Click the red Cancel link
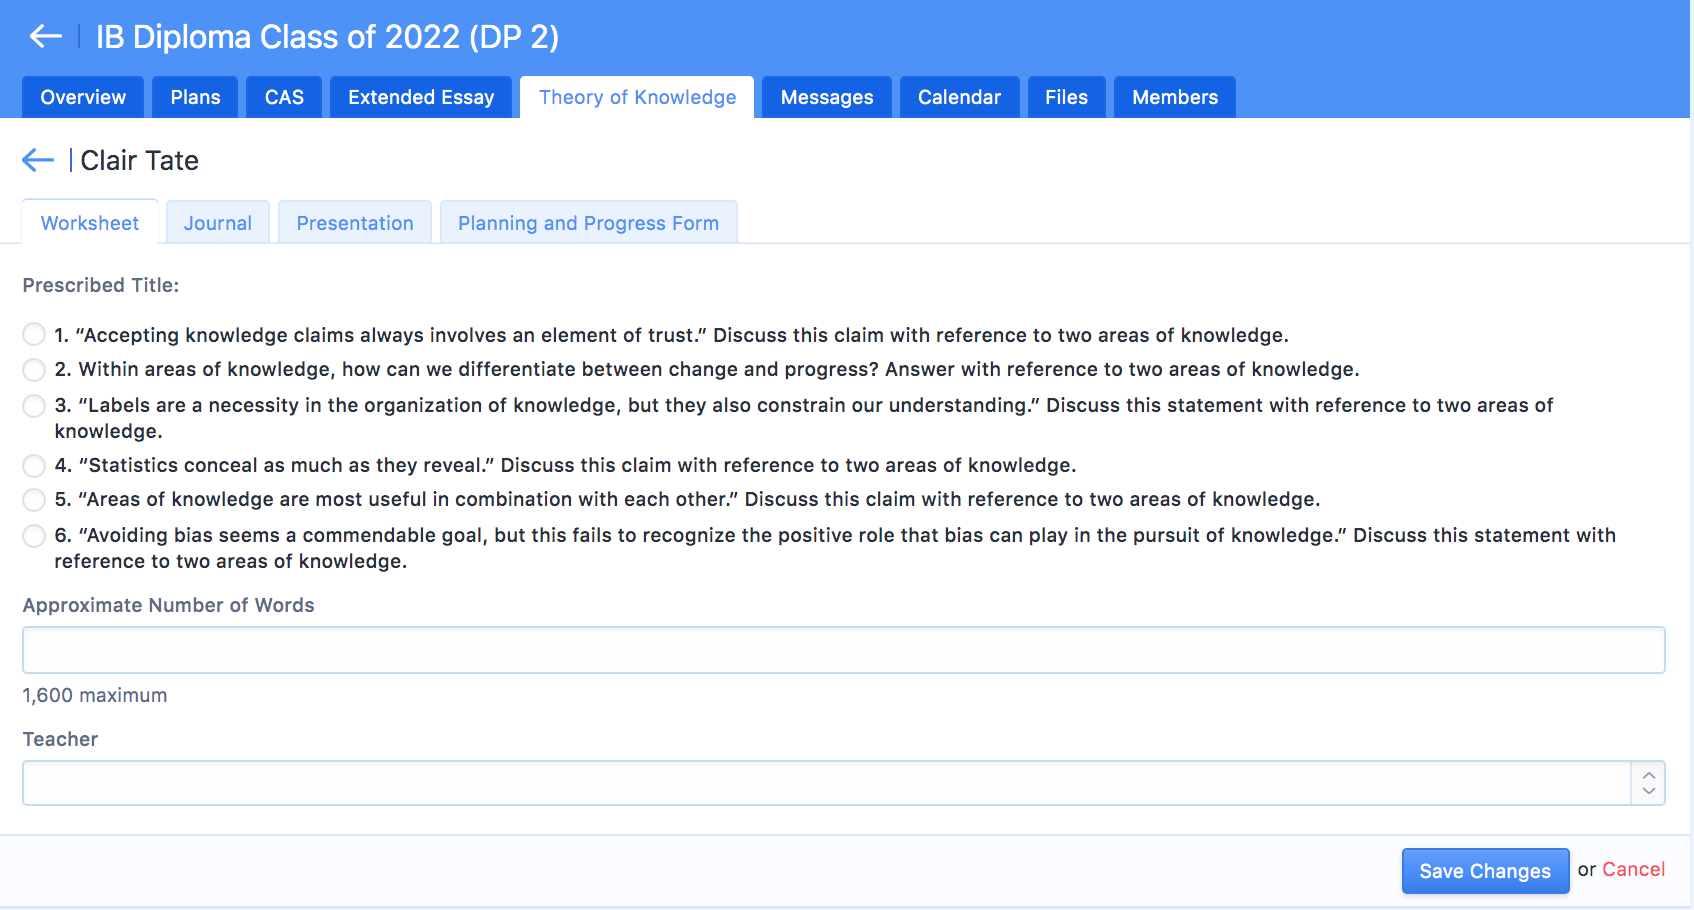Viewport: 1694px width, 910px height. [x=1633, y=869]
